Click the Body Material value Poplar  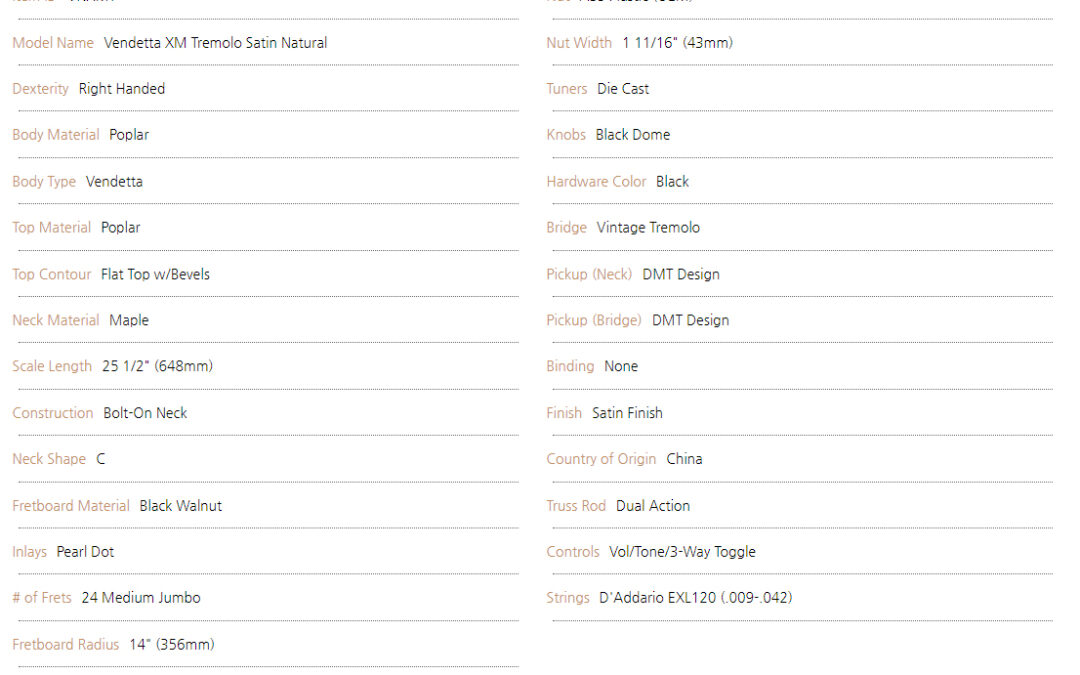pyautogui.click(x=129, y=135)
